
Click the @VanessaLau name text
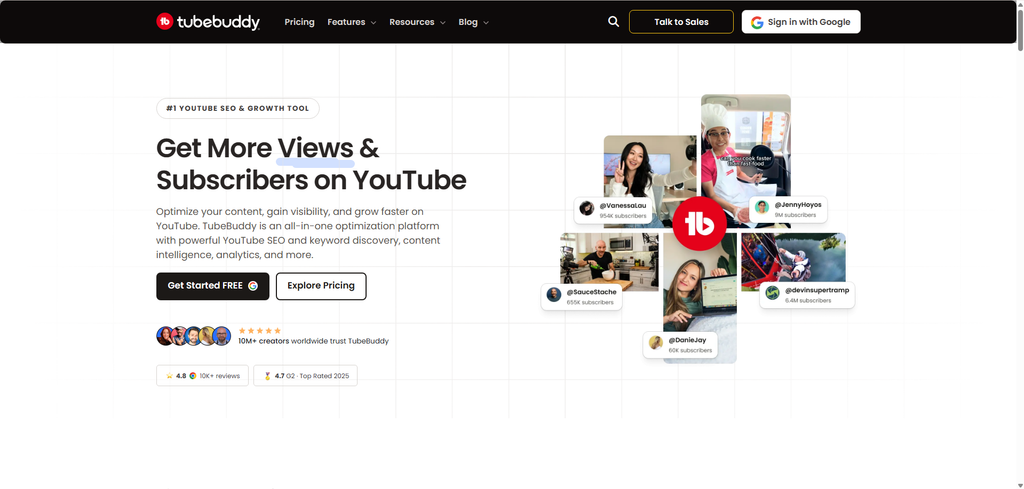pyautogui.click(x=623, y=206)
